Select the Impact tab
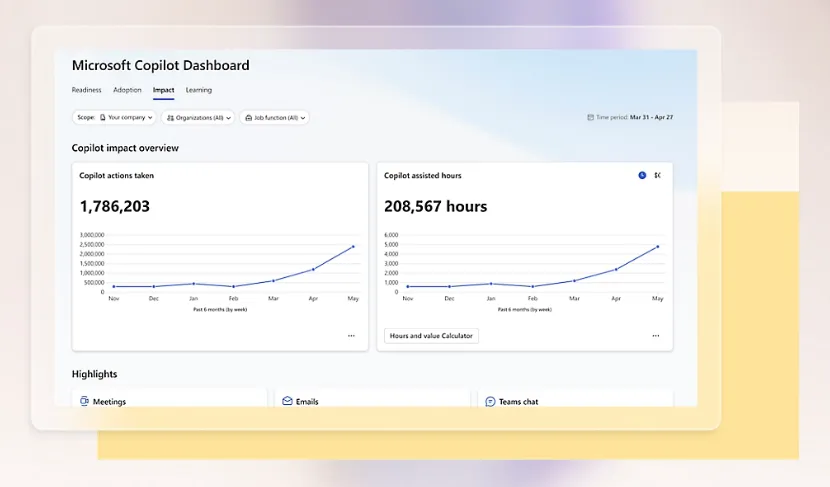This screenshot has height=487, width=830. click(x=164, y=90)
